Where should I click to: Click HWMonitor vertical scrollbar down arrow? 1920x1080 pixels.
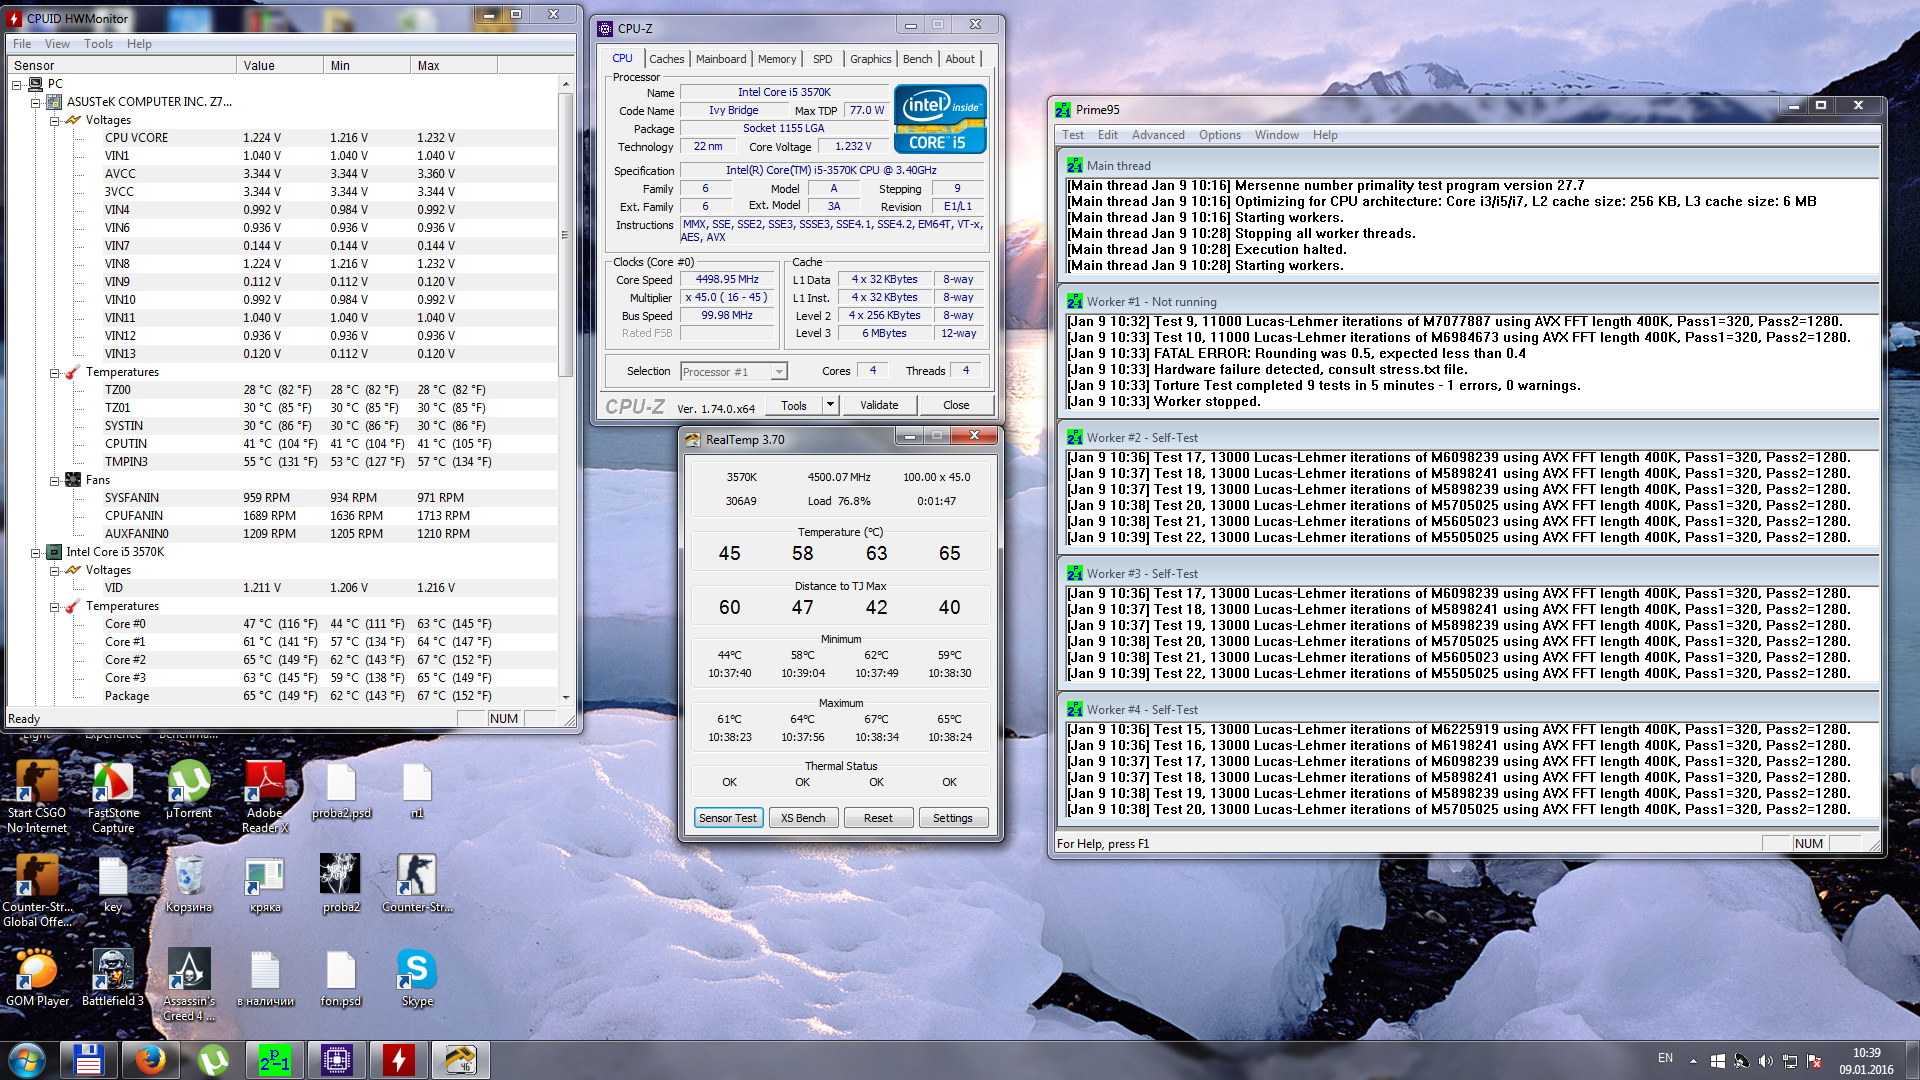566,697
